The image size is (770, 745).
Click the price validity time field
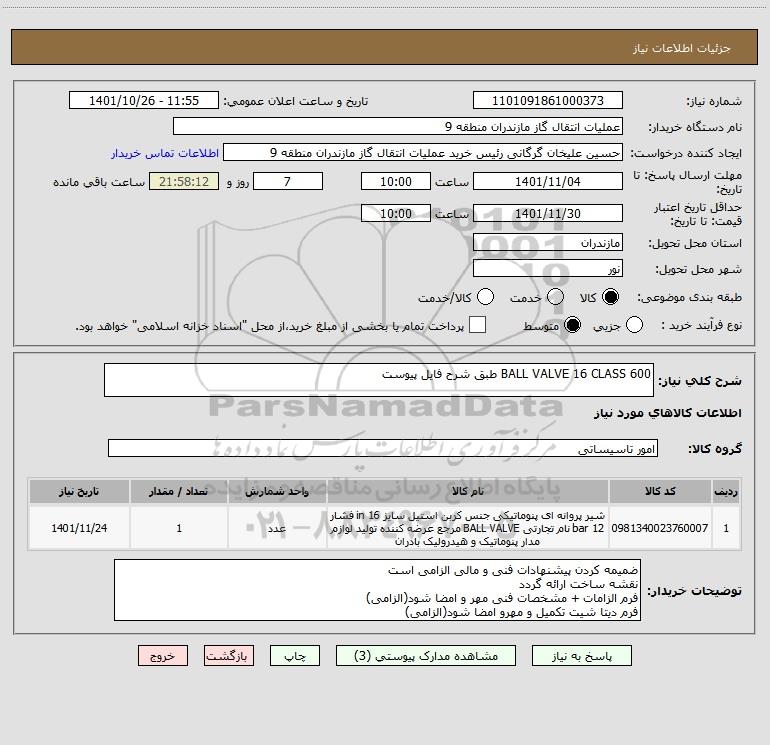point(396,213)
